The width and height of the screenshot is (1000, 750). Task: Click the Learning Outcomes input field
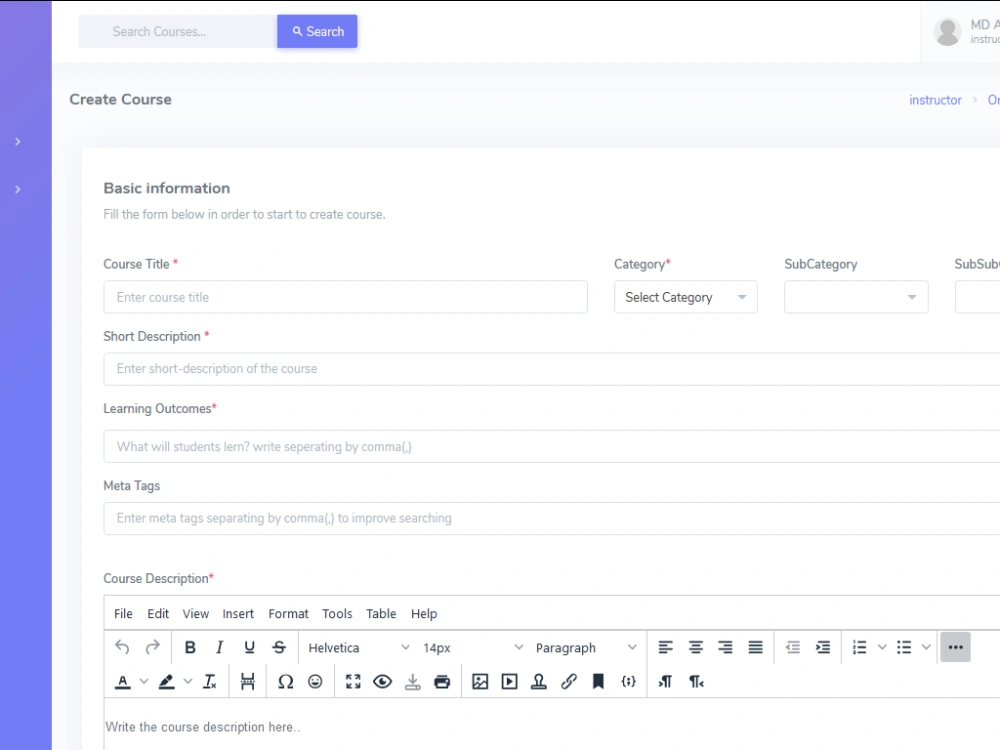click(x=552, y=446)
